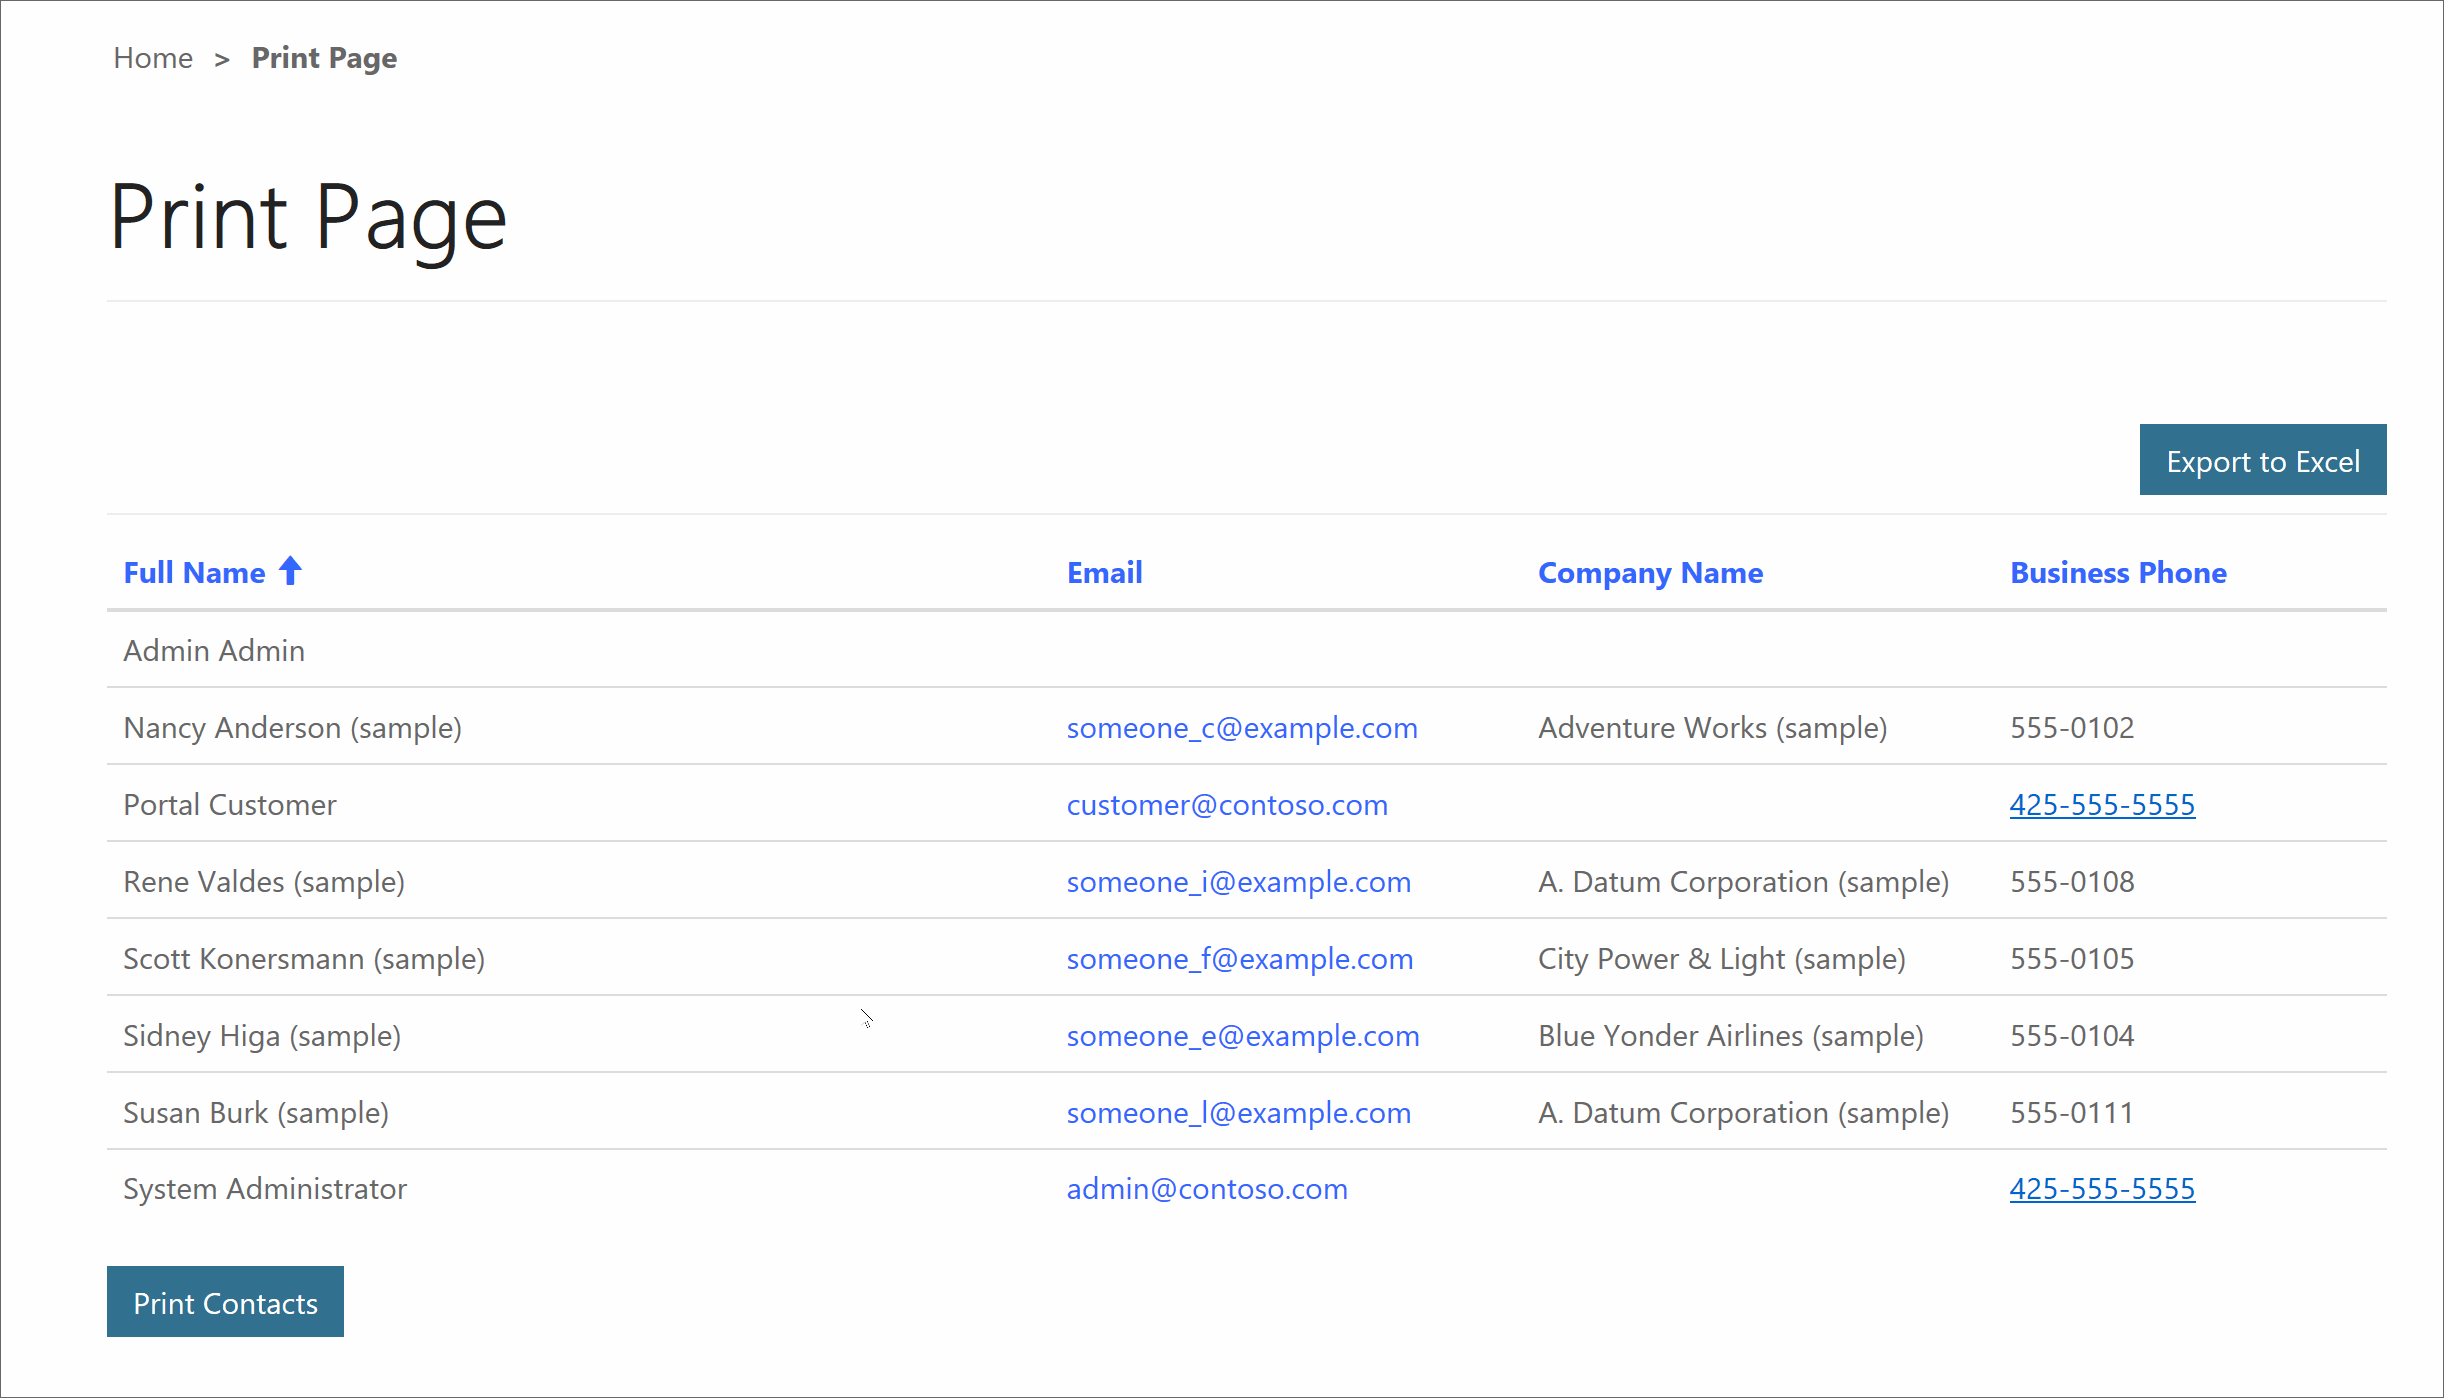Click System Administrator's phone number link

pyautogui.click(x=2102, y=1189)
